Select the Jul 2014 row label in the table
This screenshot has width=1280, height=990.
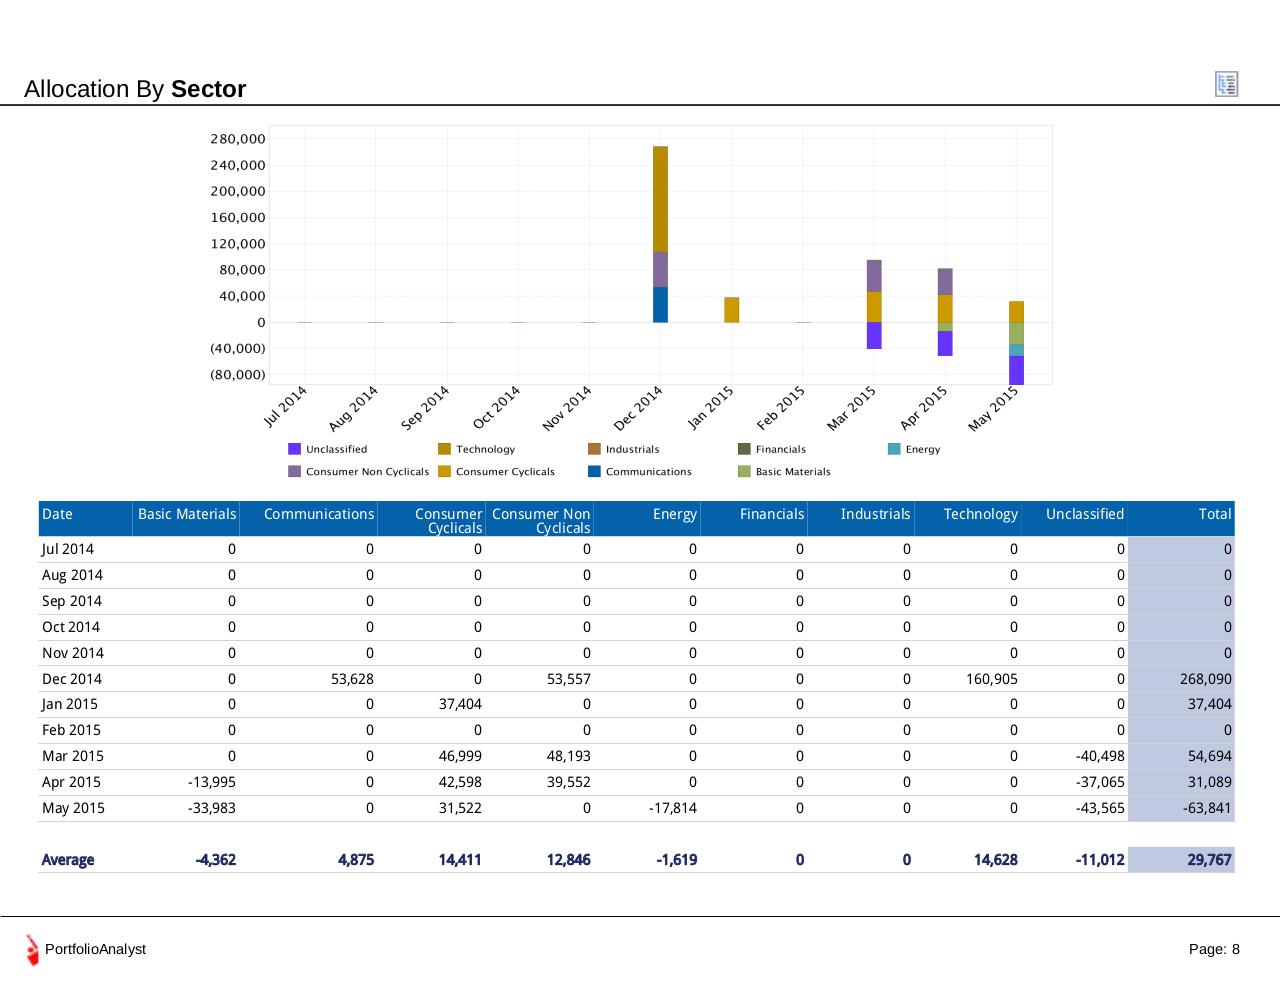tap(68, 549)
